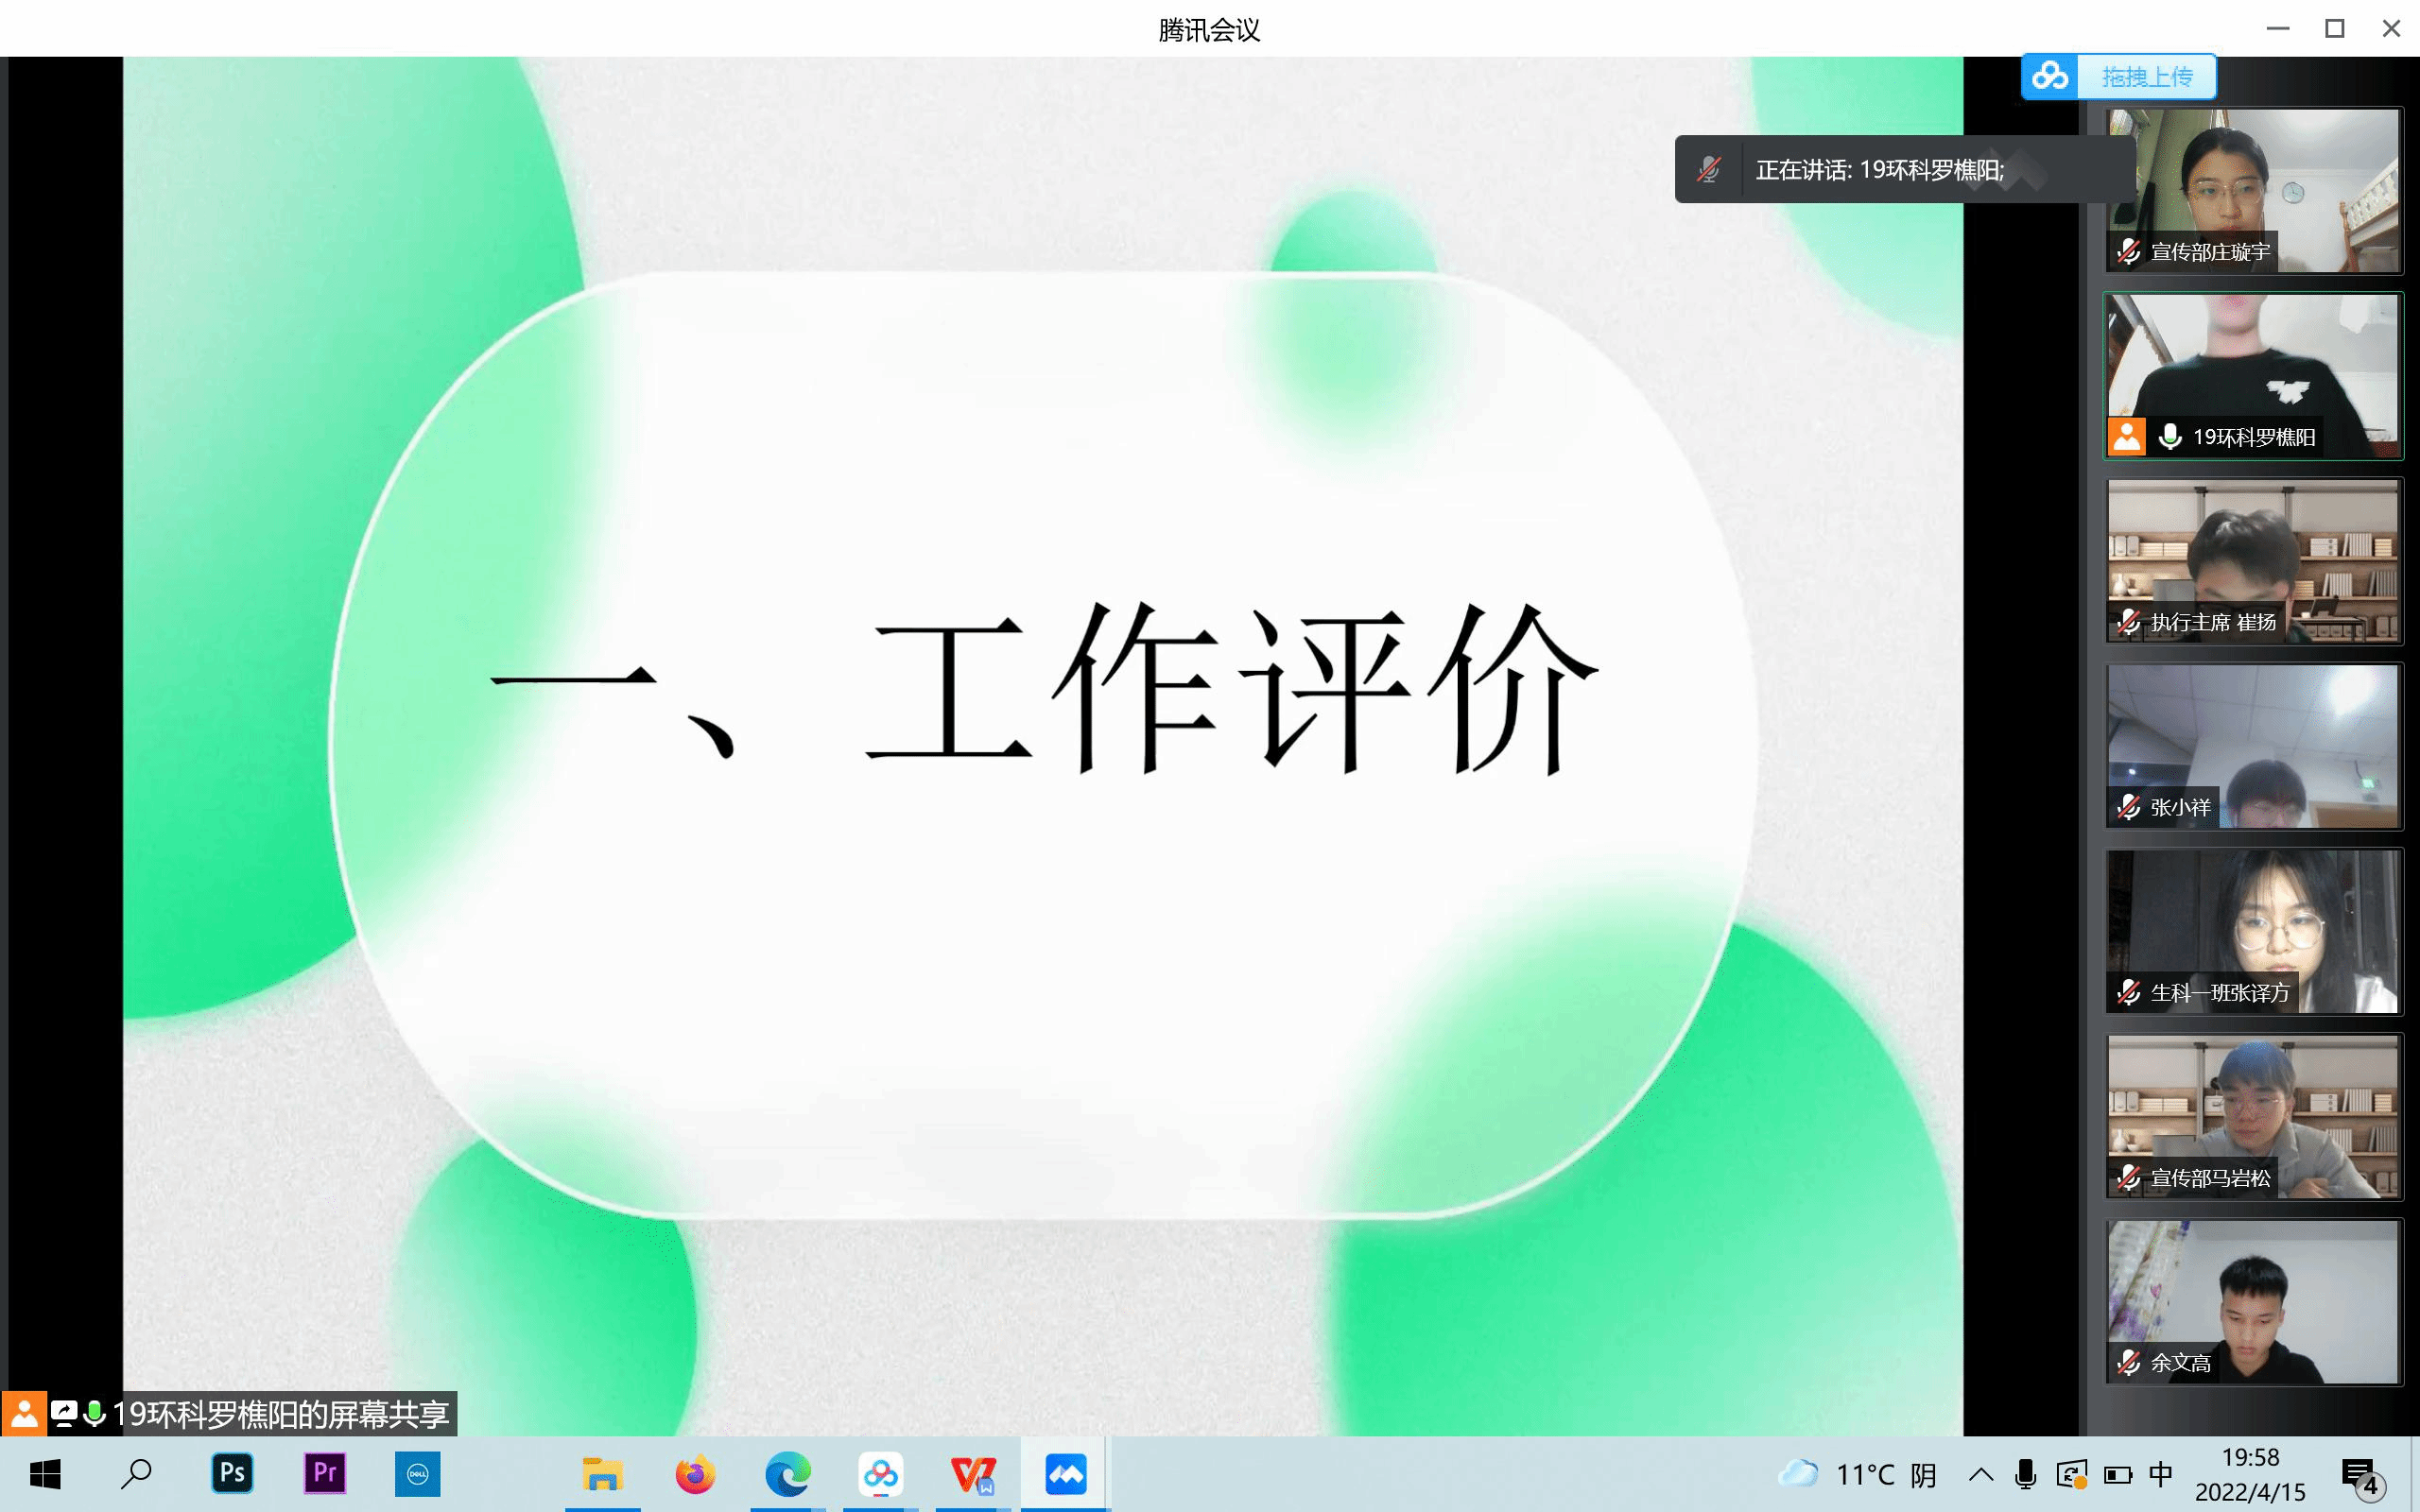Toggle the Chinese input method indicator
The image size is (2420, 1512).
2160,1474
